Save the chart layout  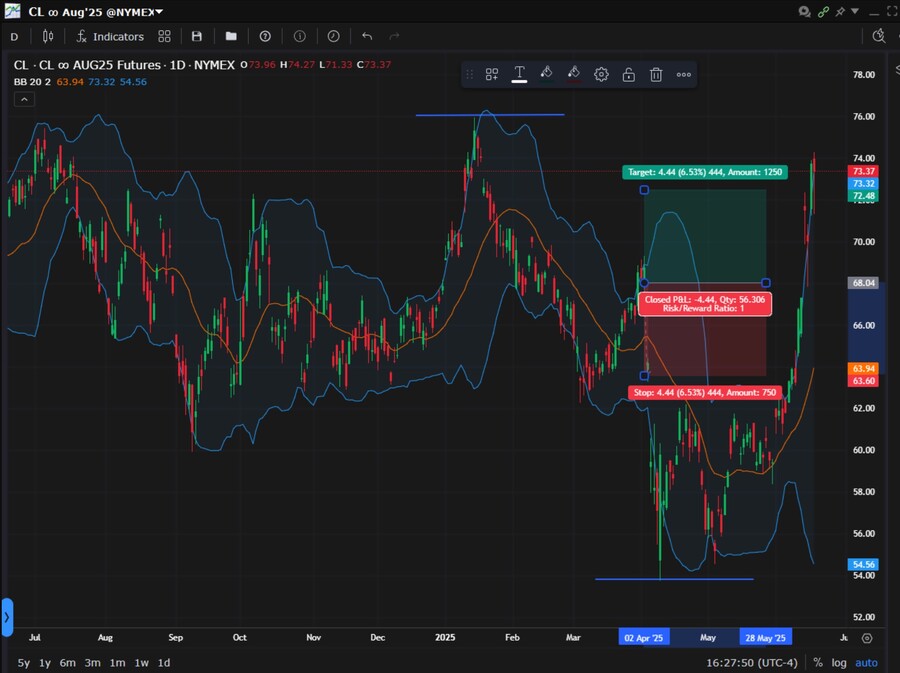pos(197,37)
